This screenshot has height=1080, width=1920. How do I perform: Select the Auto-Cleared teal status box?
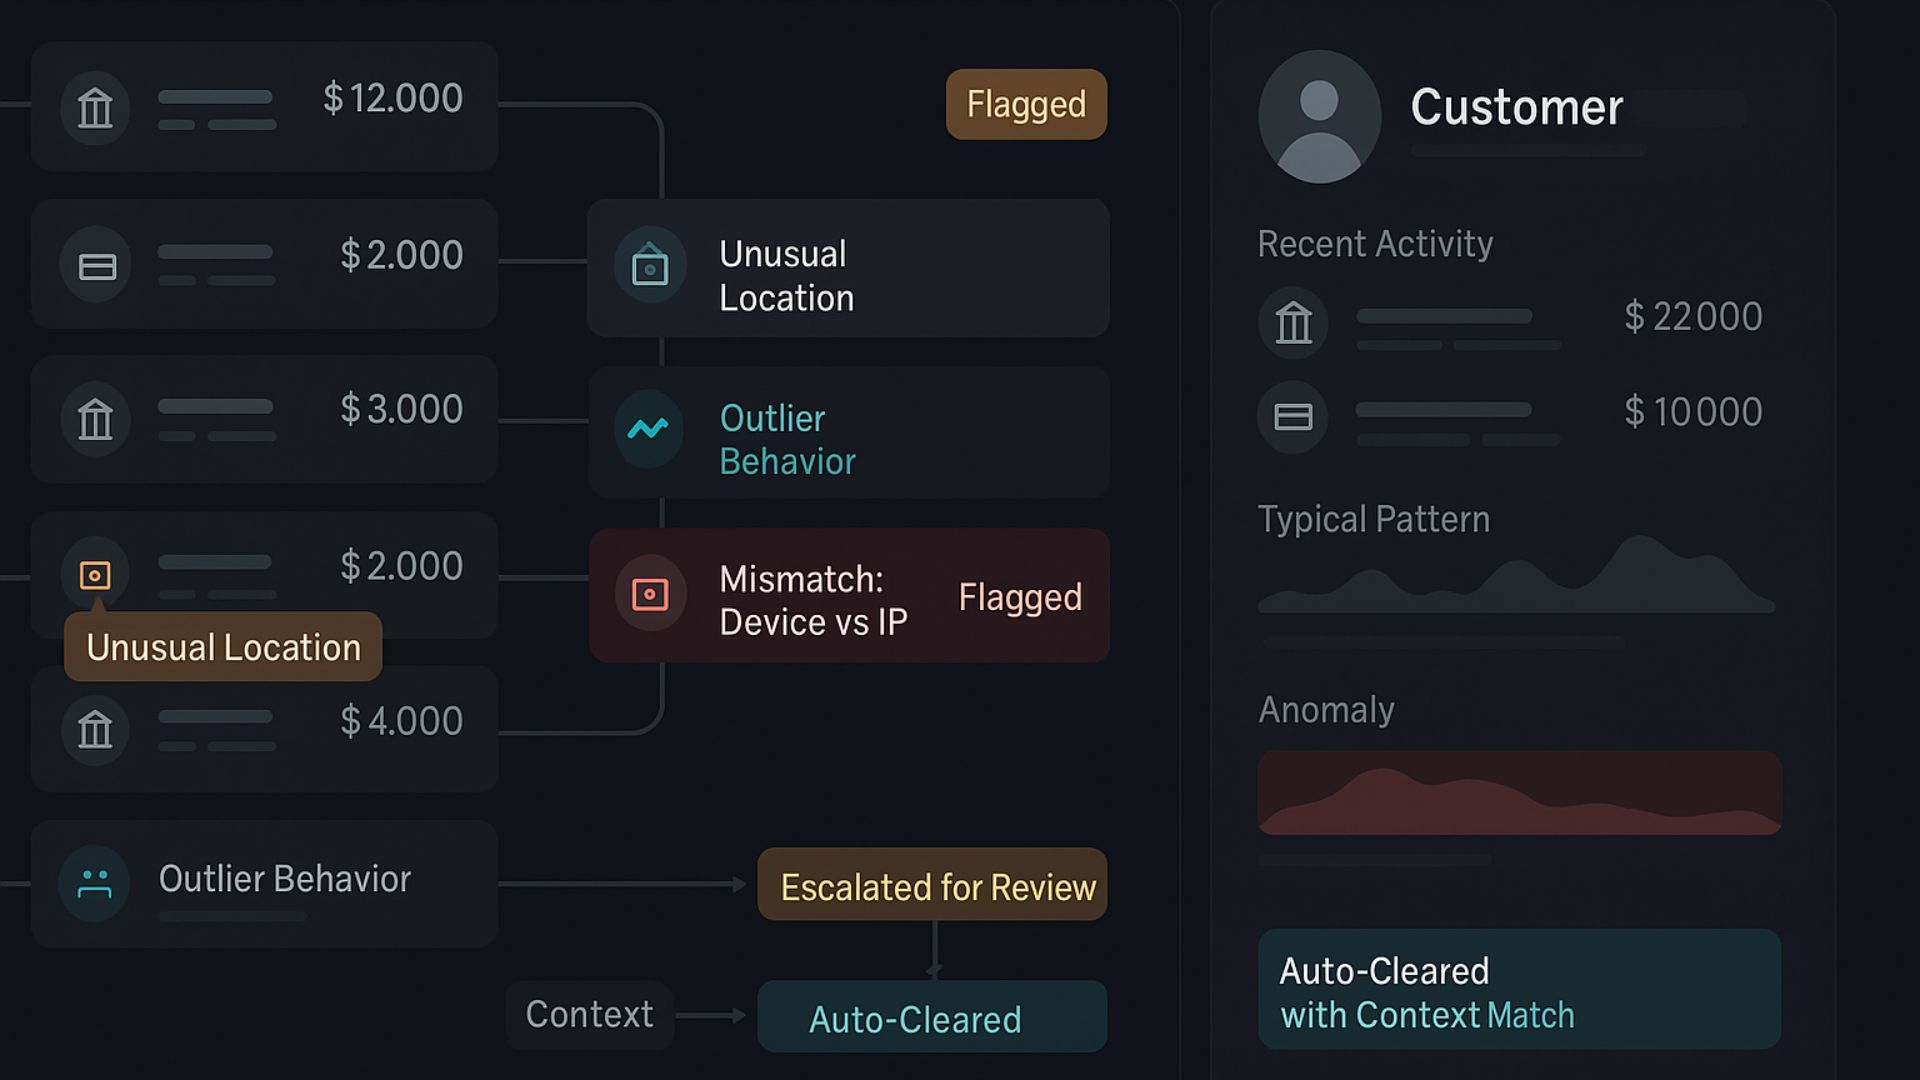932,1017
